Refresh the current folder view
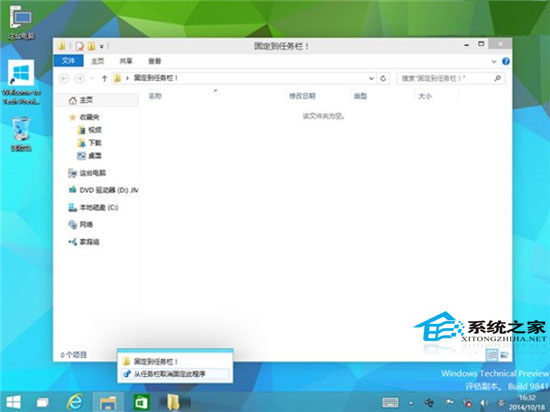 click(383, 78)
